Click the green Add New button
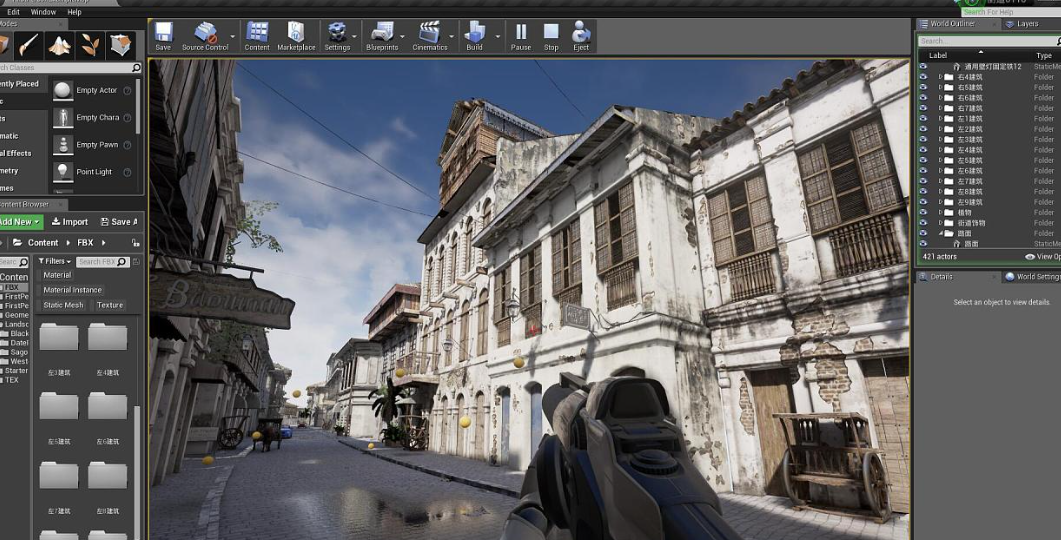This screenshot has height=540, width=1061. (x=20, y=222)
